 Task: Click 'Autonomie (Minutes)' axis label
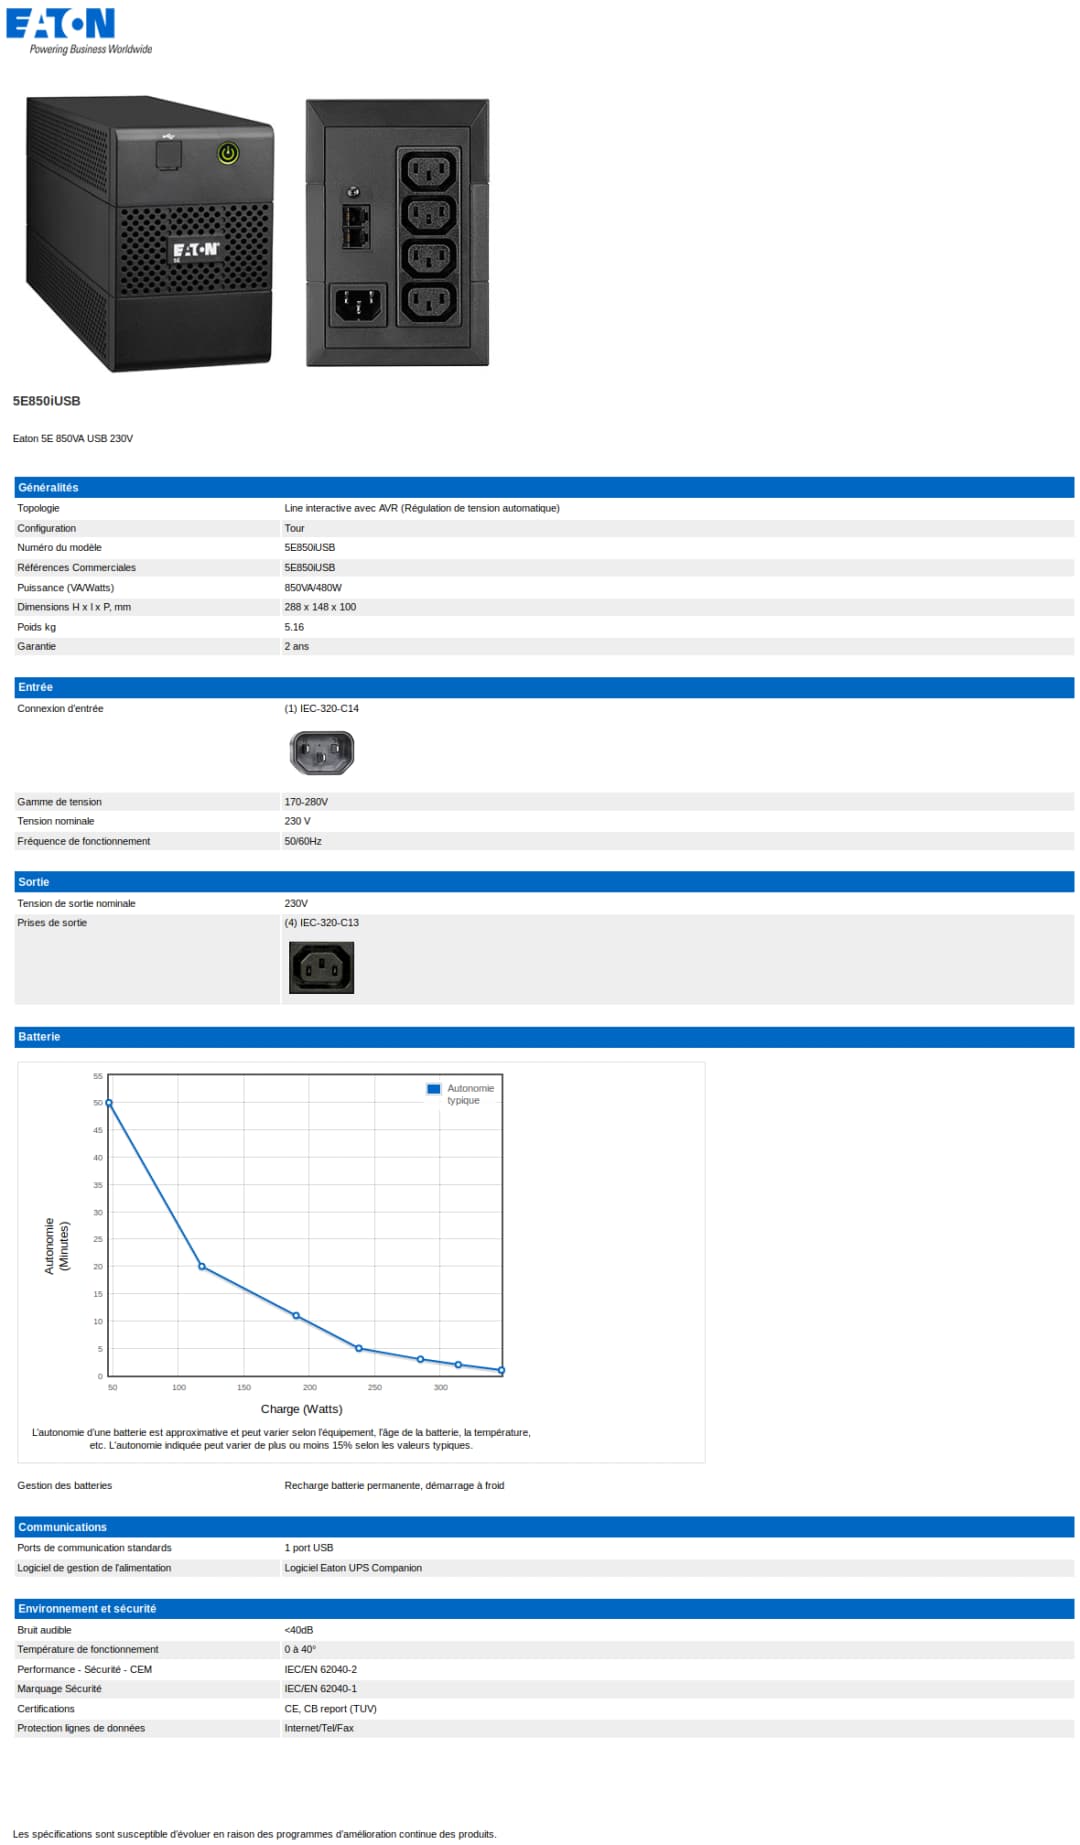click(x=57, y=1246)
